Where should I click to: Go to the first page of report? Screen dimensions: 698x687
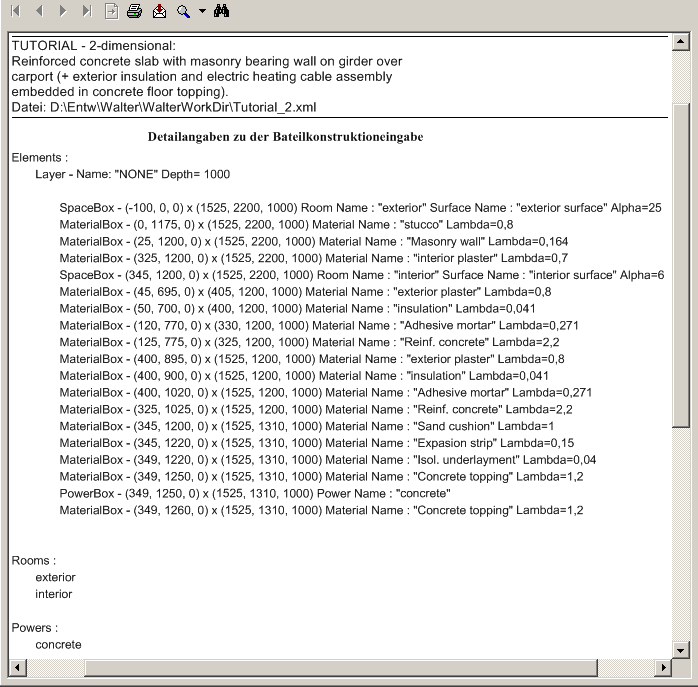click(x=15, y=11)
